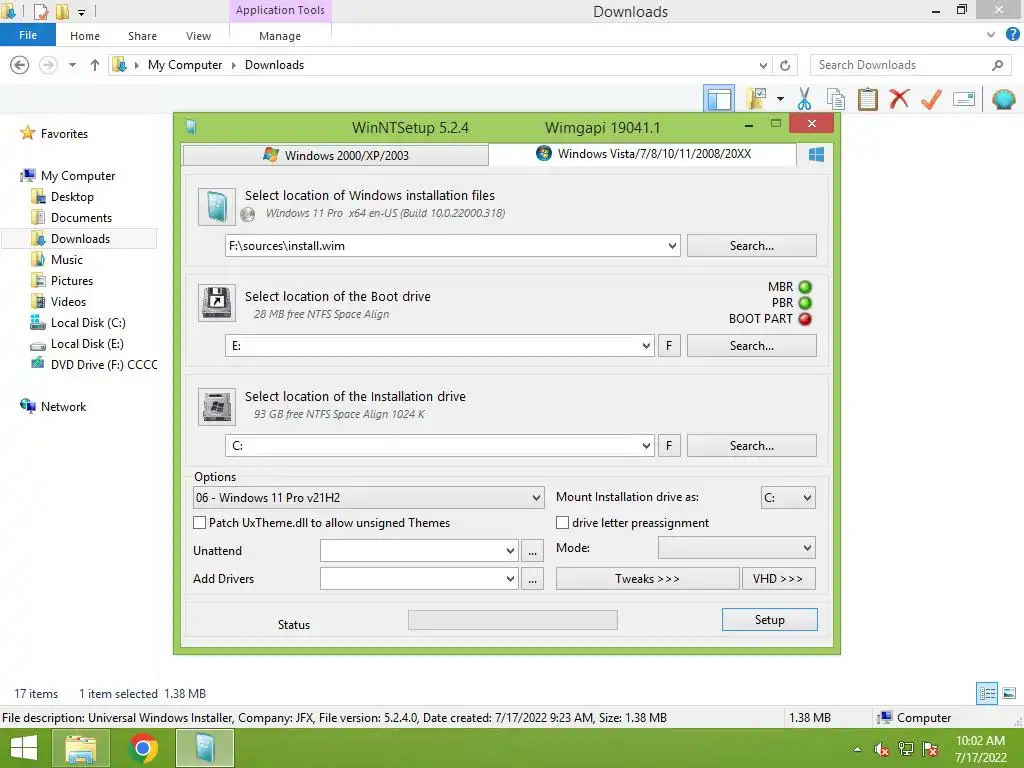Screen dimensions: 1024x768
Task: Click the Boot drive floppy icon
Action: (x=216, y=303)
